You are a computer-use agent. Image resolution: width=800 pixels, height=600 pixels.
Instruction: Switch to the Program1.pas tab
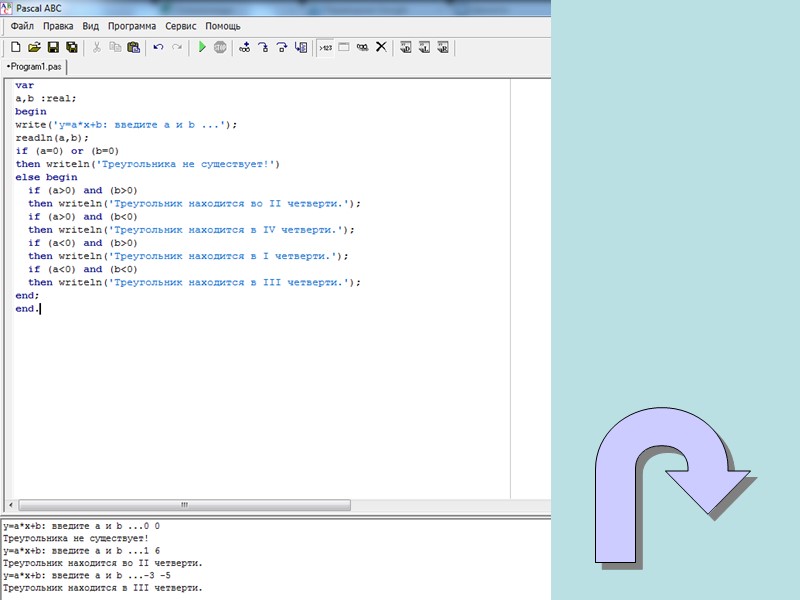pyautogui.click(x=35, y=66)
